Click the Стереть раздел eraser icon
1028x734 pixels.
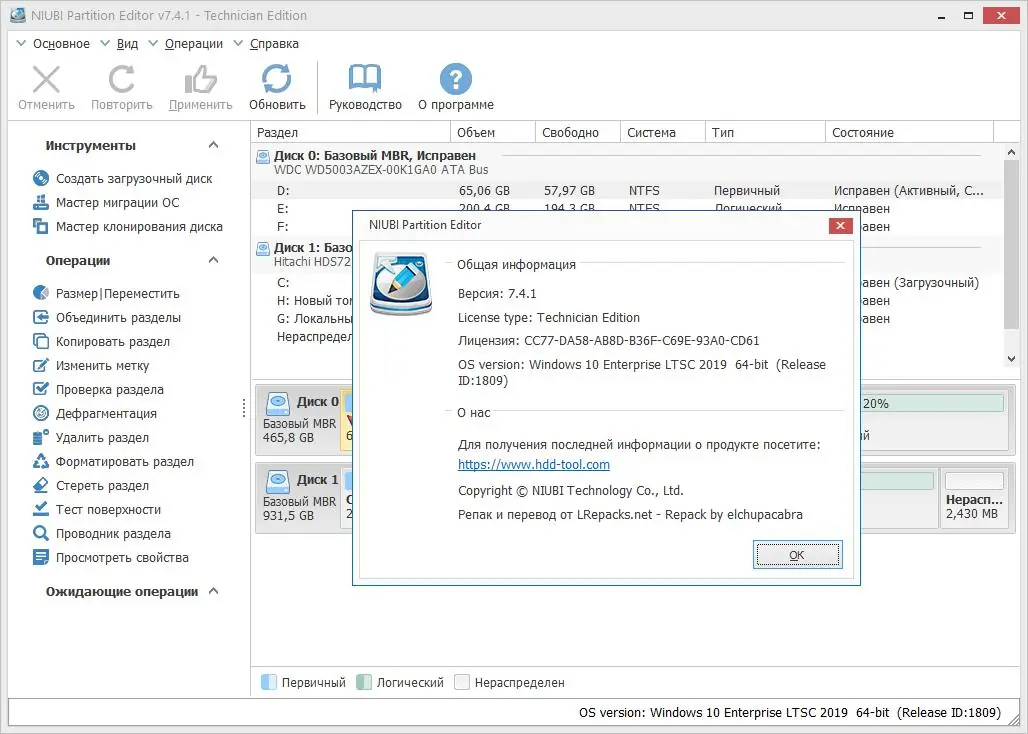coord(41,486)
